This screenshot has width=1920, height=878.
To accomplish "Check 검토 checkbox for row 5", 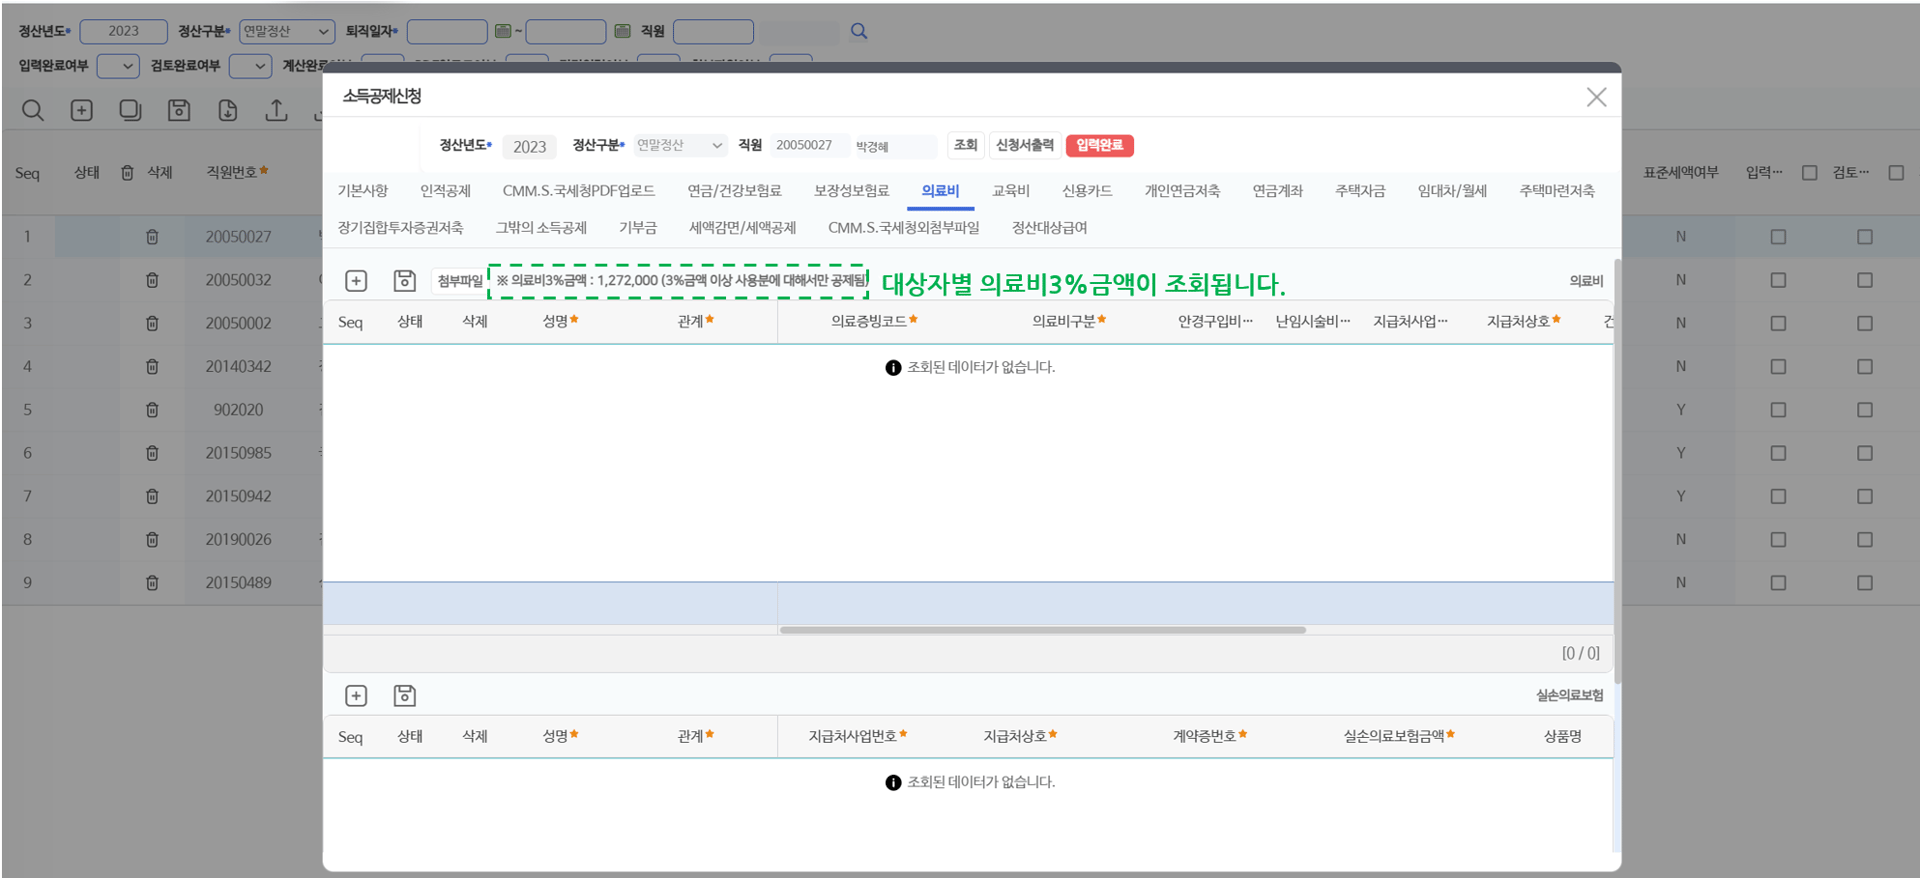I will pos(1865,410).
